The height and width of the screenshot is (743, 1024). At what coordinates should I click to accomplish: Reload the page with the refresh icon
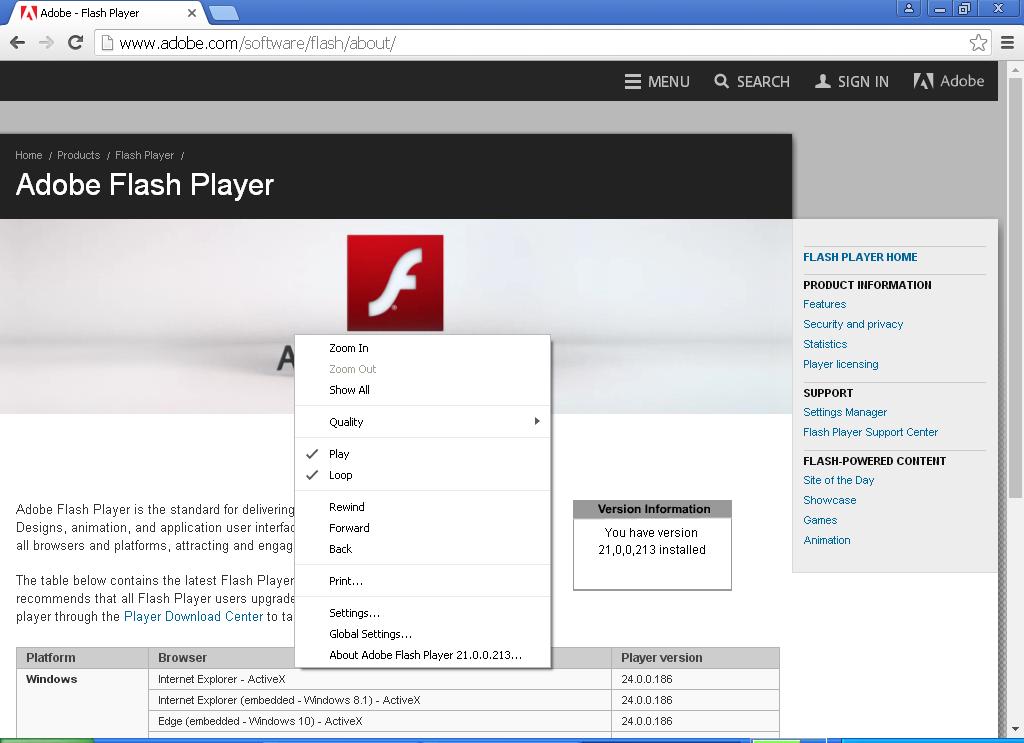click(x=76, y=42)
